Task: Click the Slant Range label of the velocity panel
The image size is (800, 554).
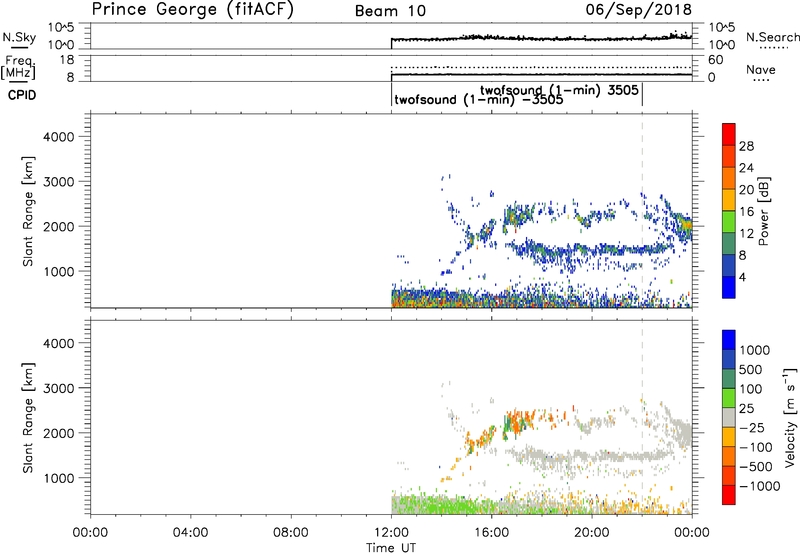Action: coord(28,418)
